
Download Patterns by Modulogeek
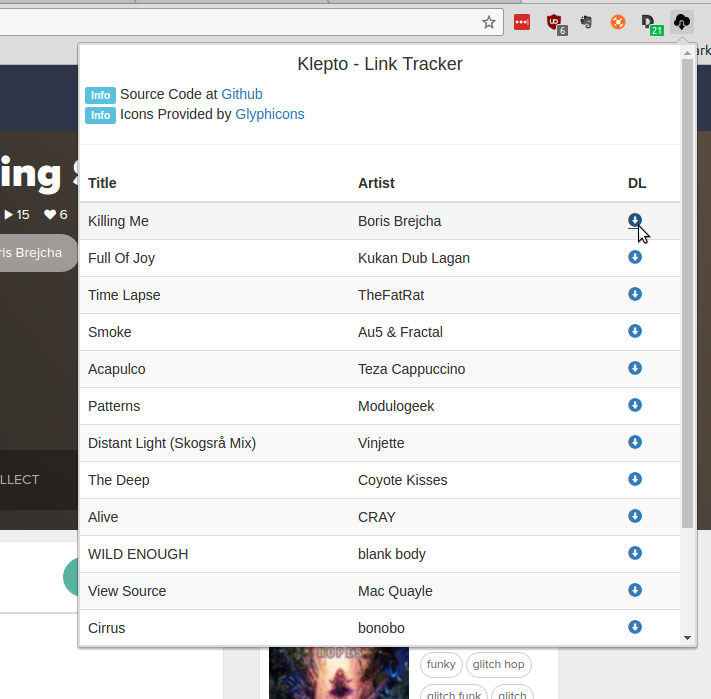635,405
